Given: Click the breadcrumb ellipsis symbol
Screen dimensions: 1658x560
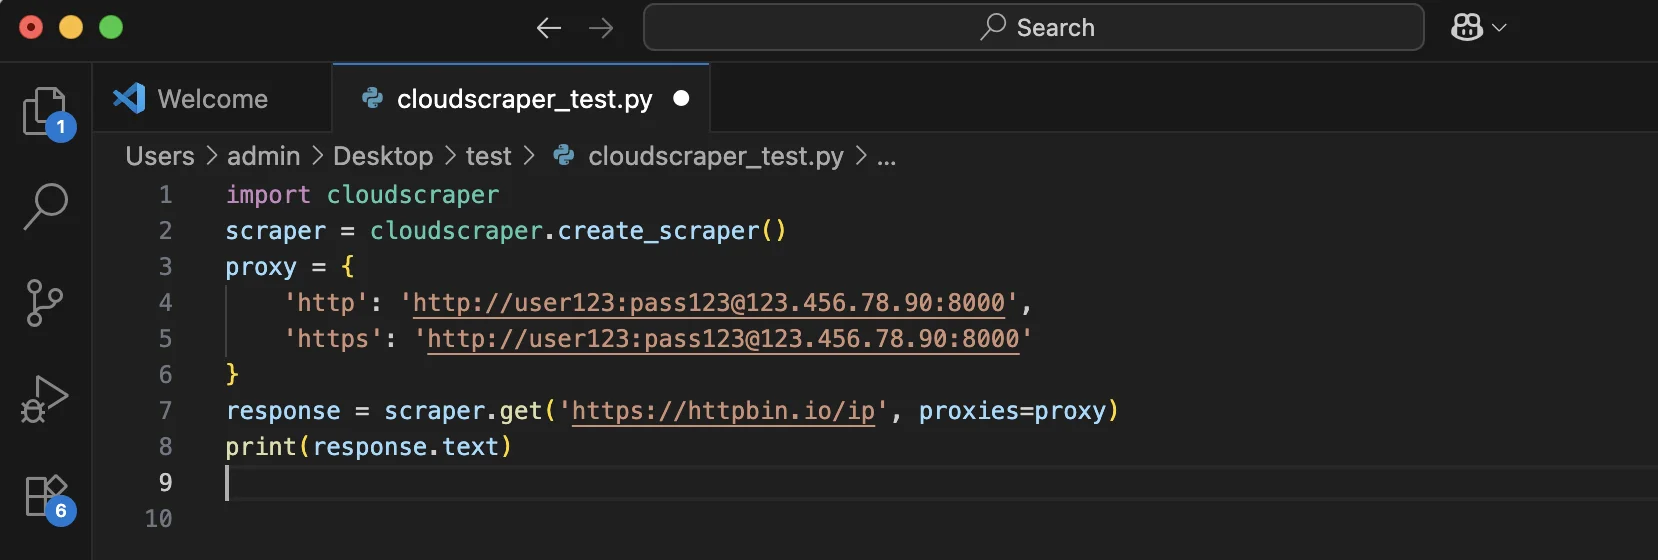Looking at the screenshot, I should (x=886, y=158).
